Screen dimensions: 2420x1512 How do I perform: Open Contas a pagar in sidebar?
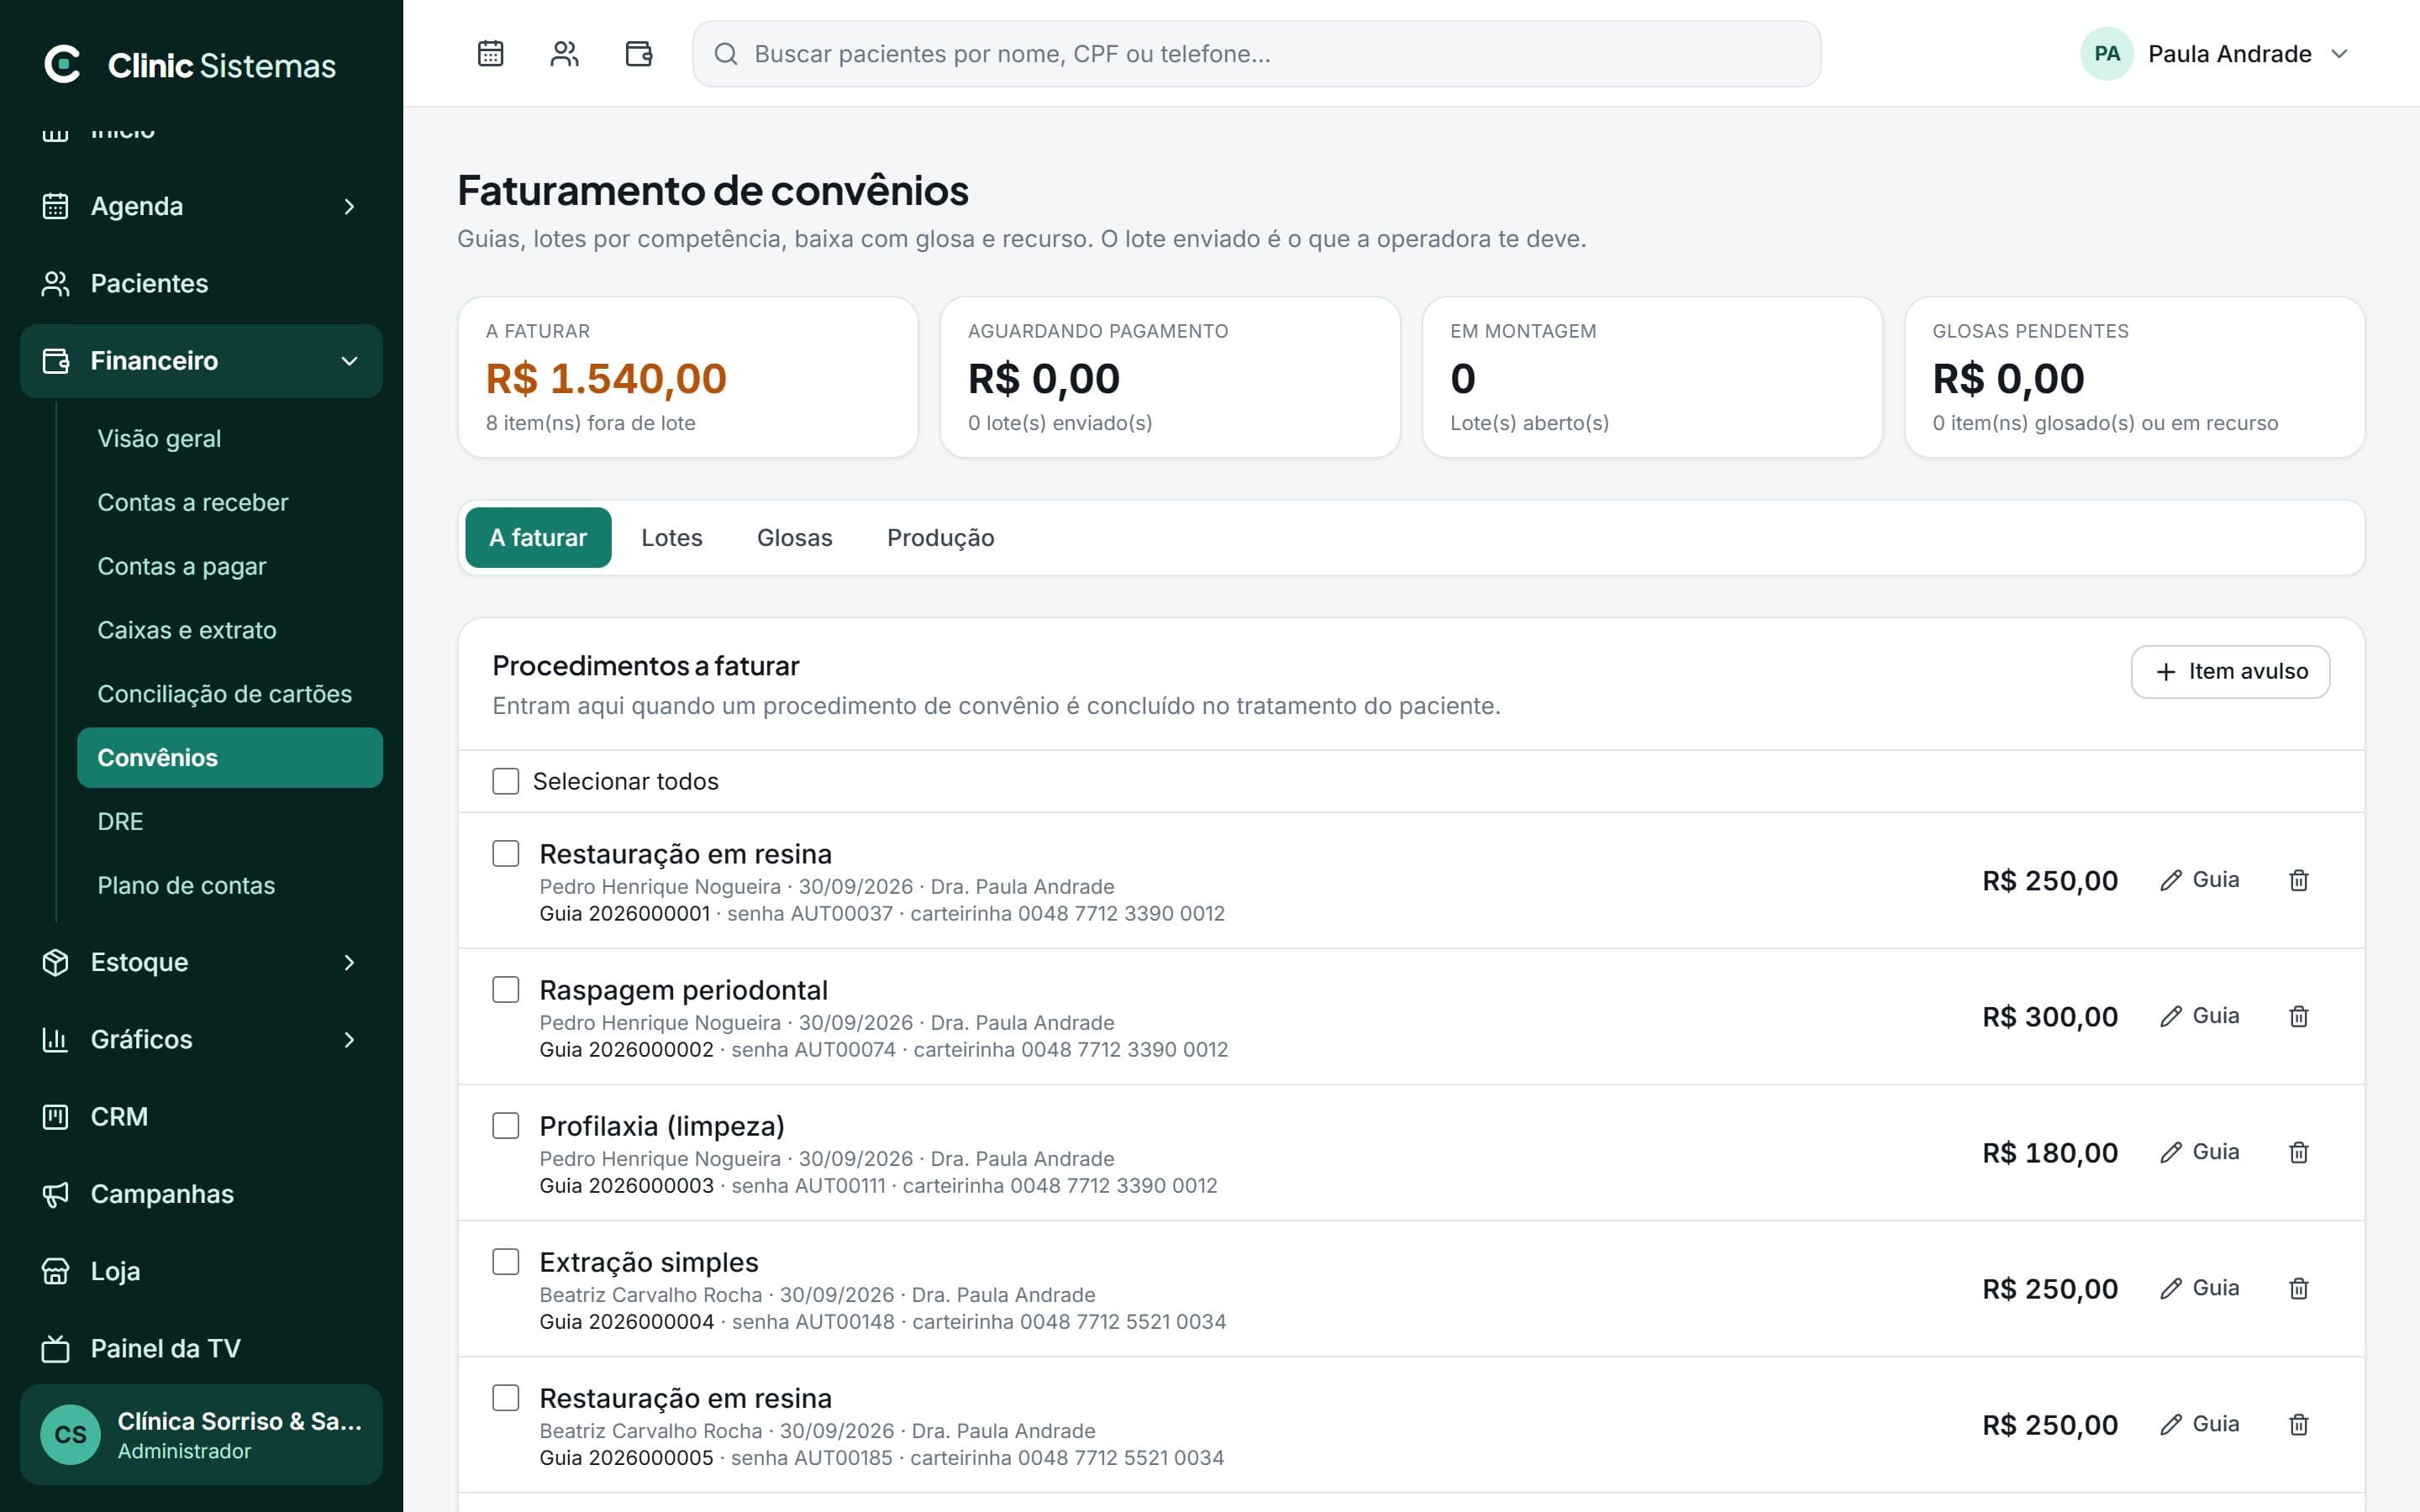click(x=230, y=566)
